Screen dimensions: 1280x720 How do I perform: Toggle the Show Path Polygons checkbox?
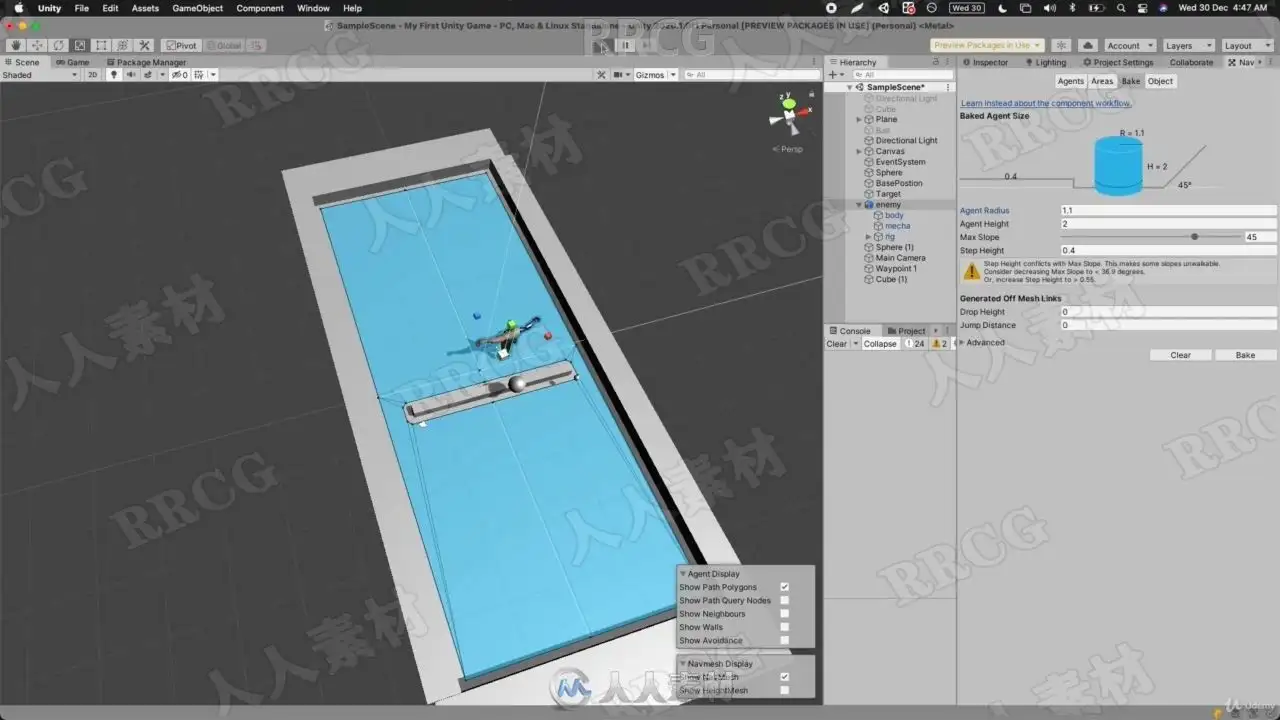tap(784, 587)
